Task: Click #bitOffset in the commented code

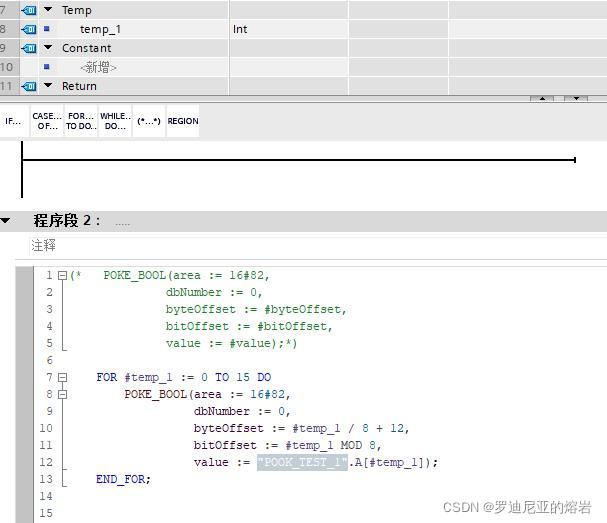Action: point(292,326)
